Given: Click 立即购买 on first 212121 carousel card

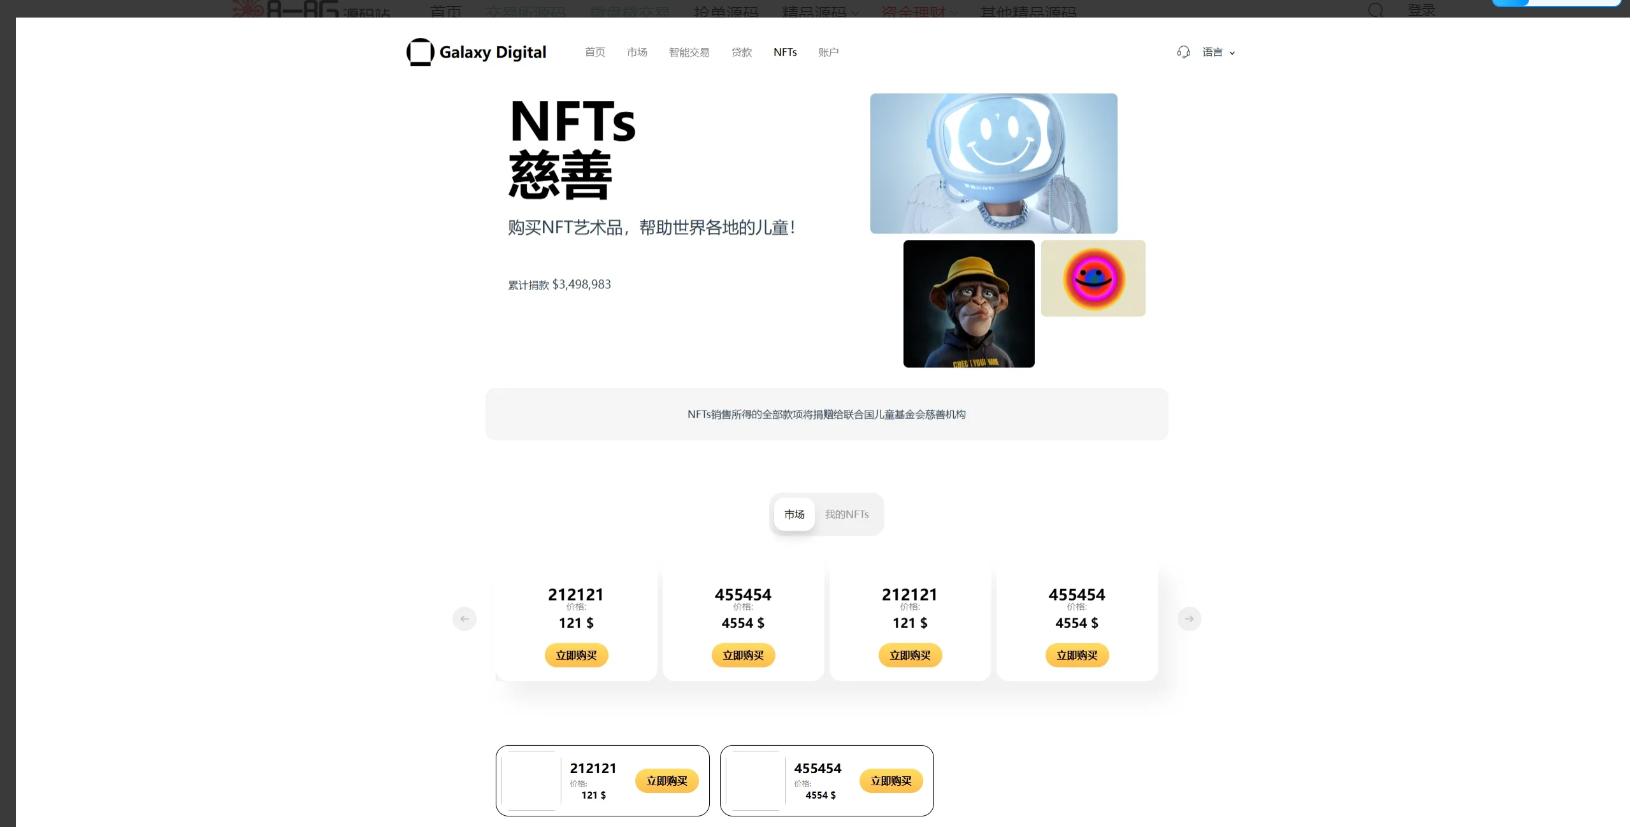Looking at the screenshot, I should tap(576, 655).
